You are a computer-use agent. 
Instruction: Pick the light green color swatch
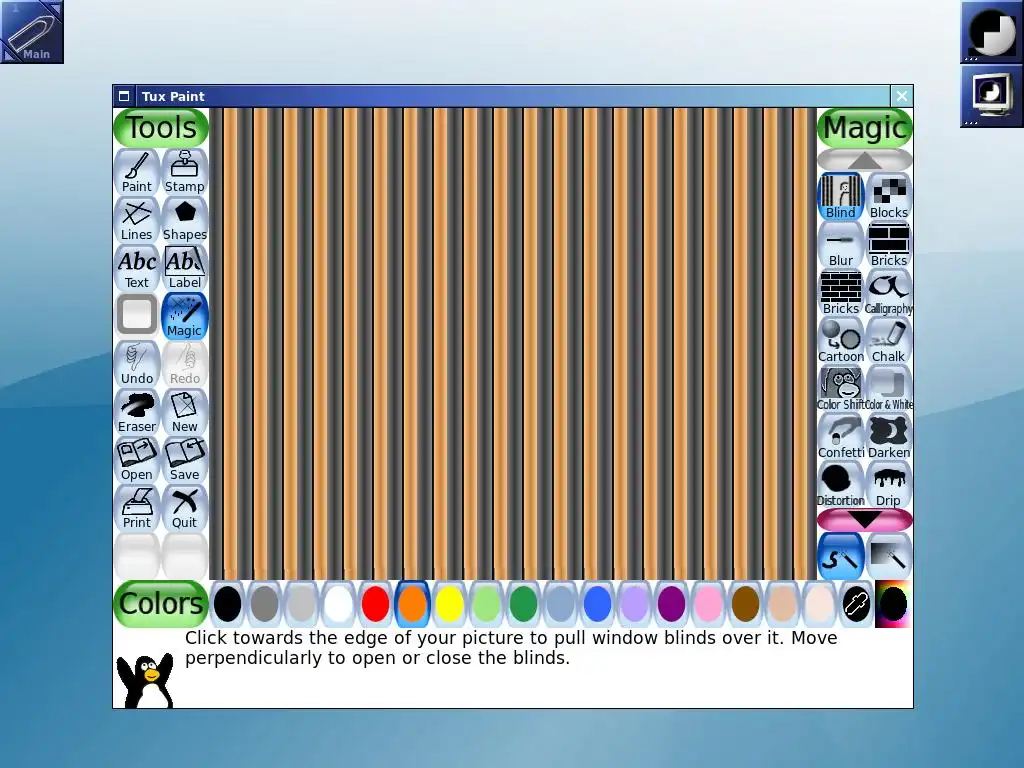(x=487, y=603)
